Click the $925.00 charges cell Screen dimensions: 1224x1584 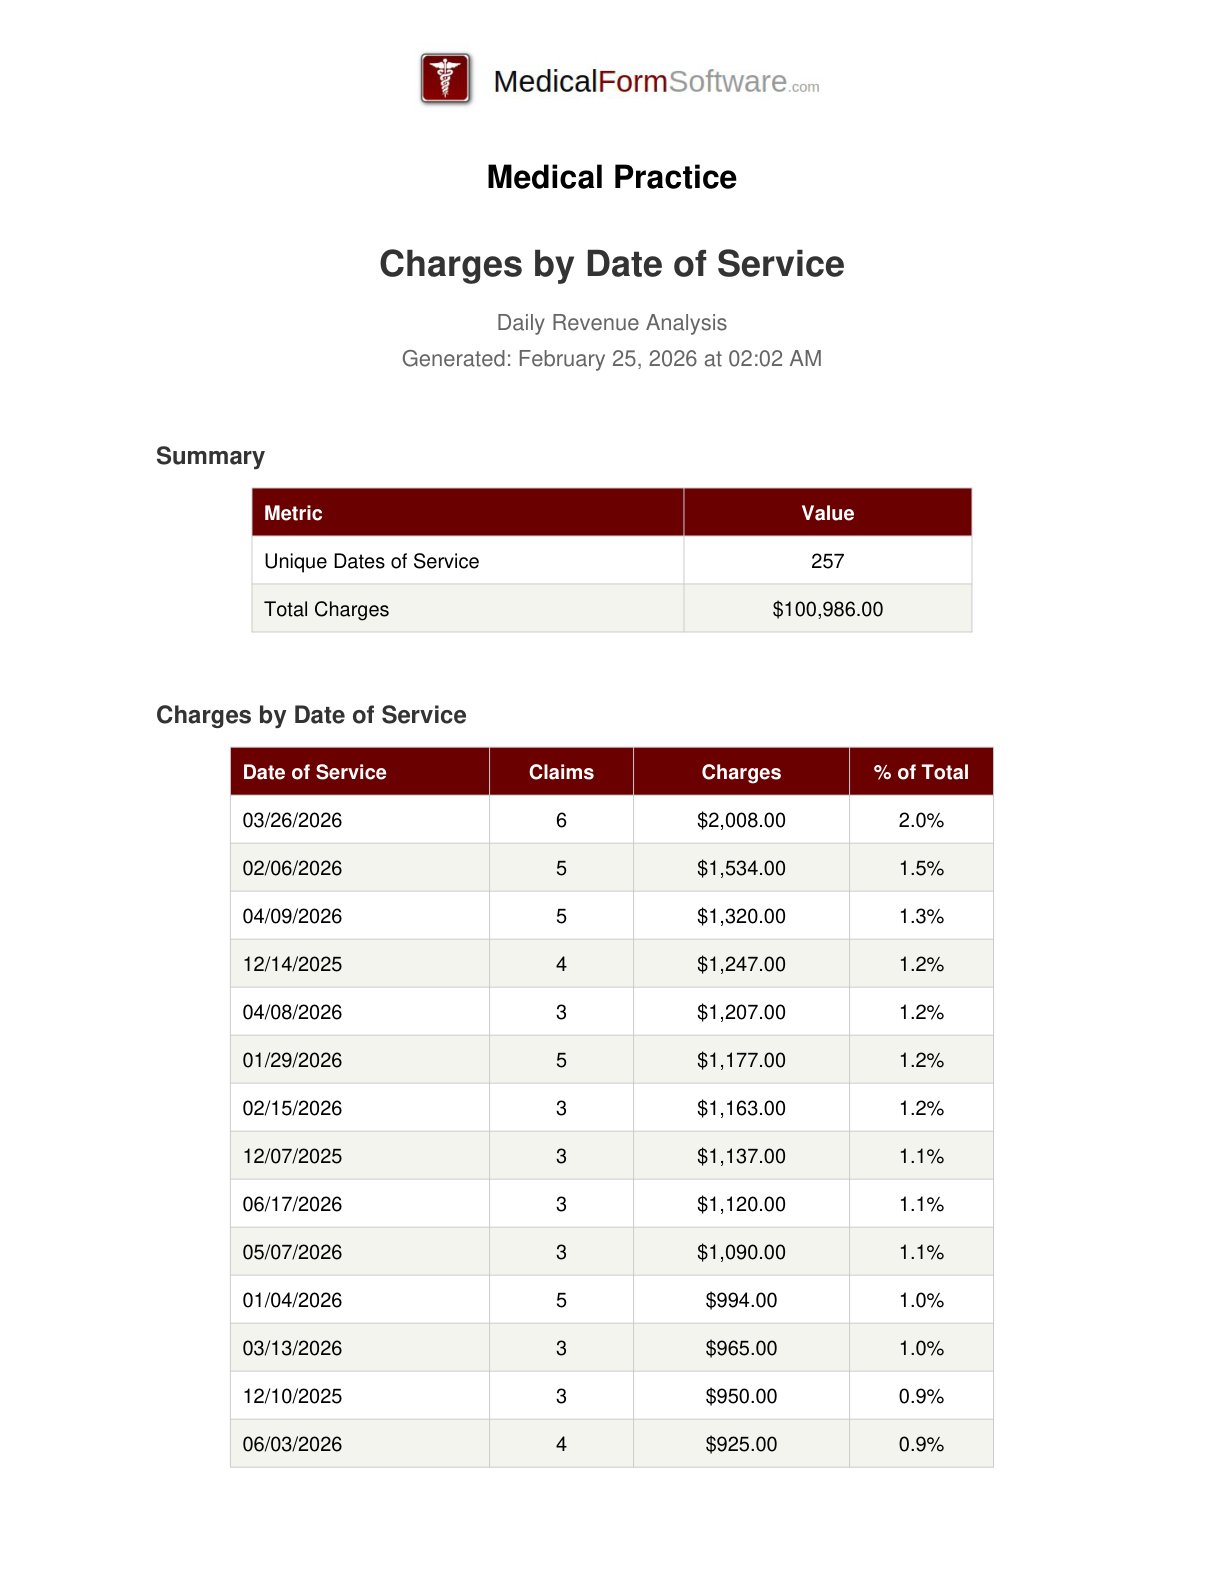(741, 1444)
